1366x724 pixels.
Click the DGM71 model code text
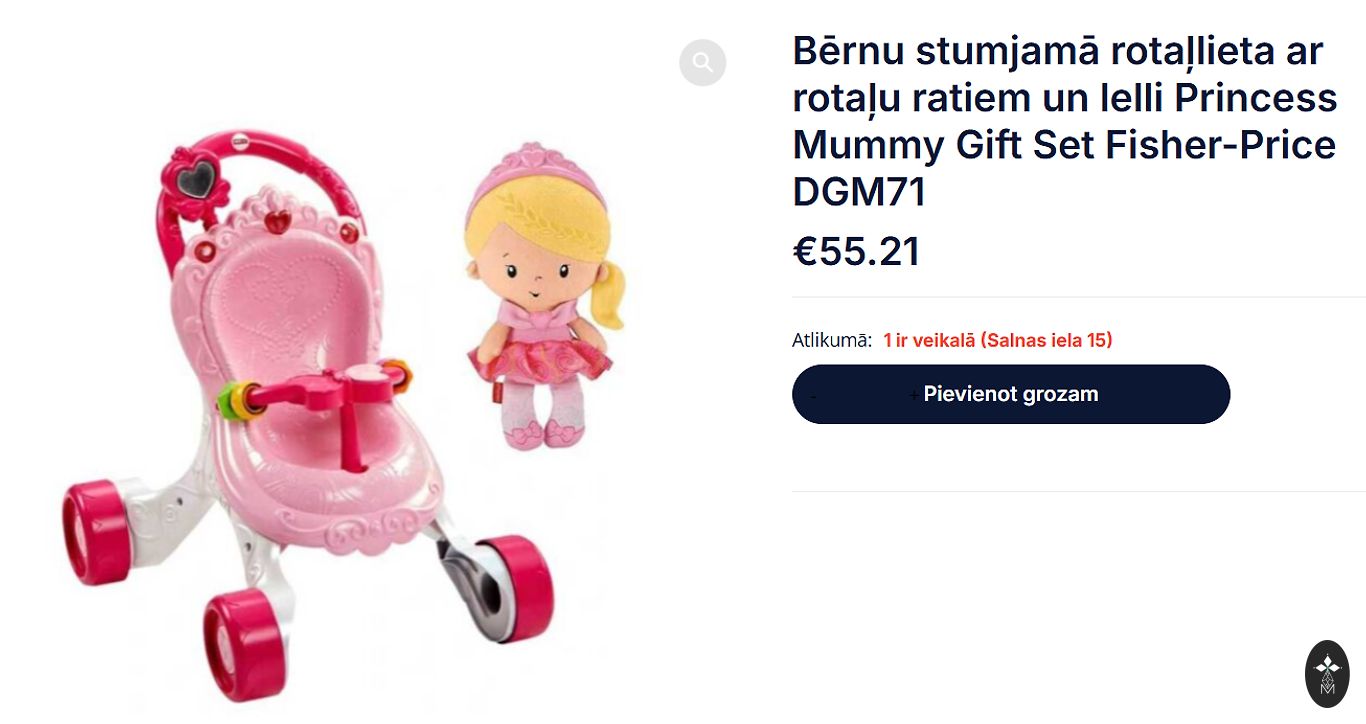click(x=859, y=192)
